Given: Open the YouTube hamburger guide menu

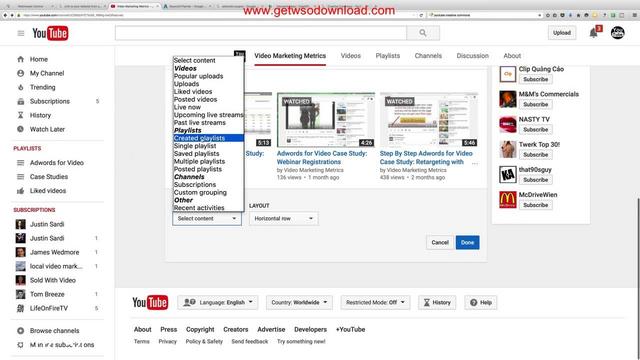Looking at the screenshot, I should click(21, 33).
